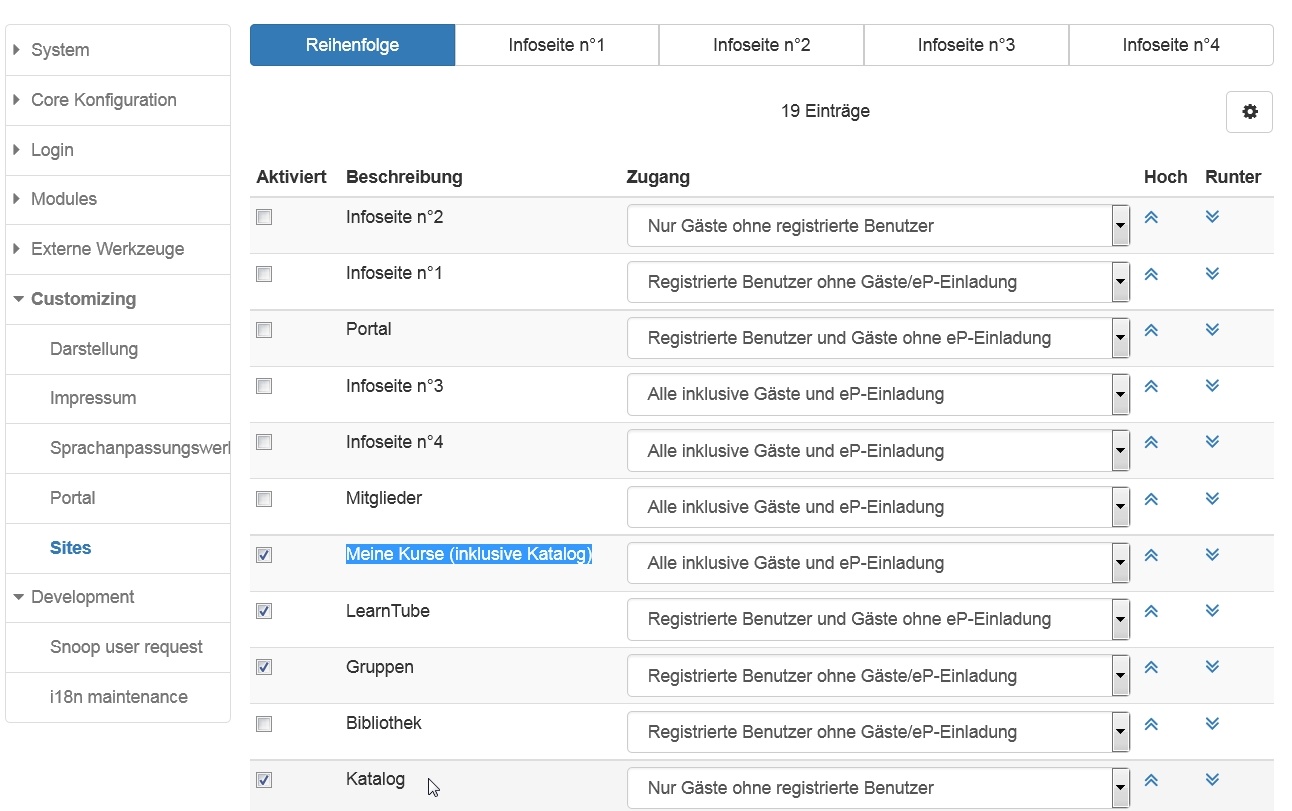Move Infoseite n°4 row down
The width and height of the screenshot is (1292, 811).
coord(1212,442)
